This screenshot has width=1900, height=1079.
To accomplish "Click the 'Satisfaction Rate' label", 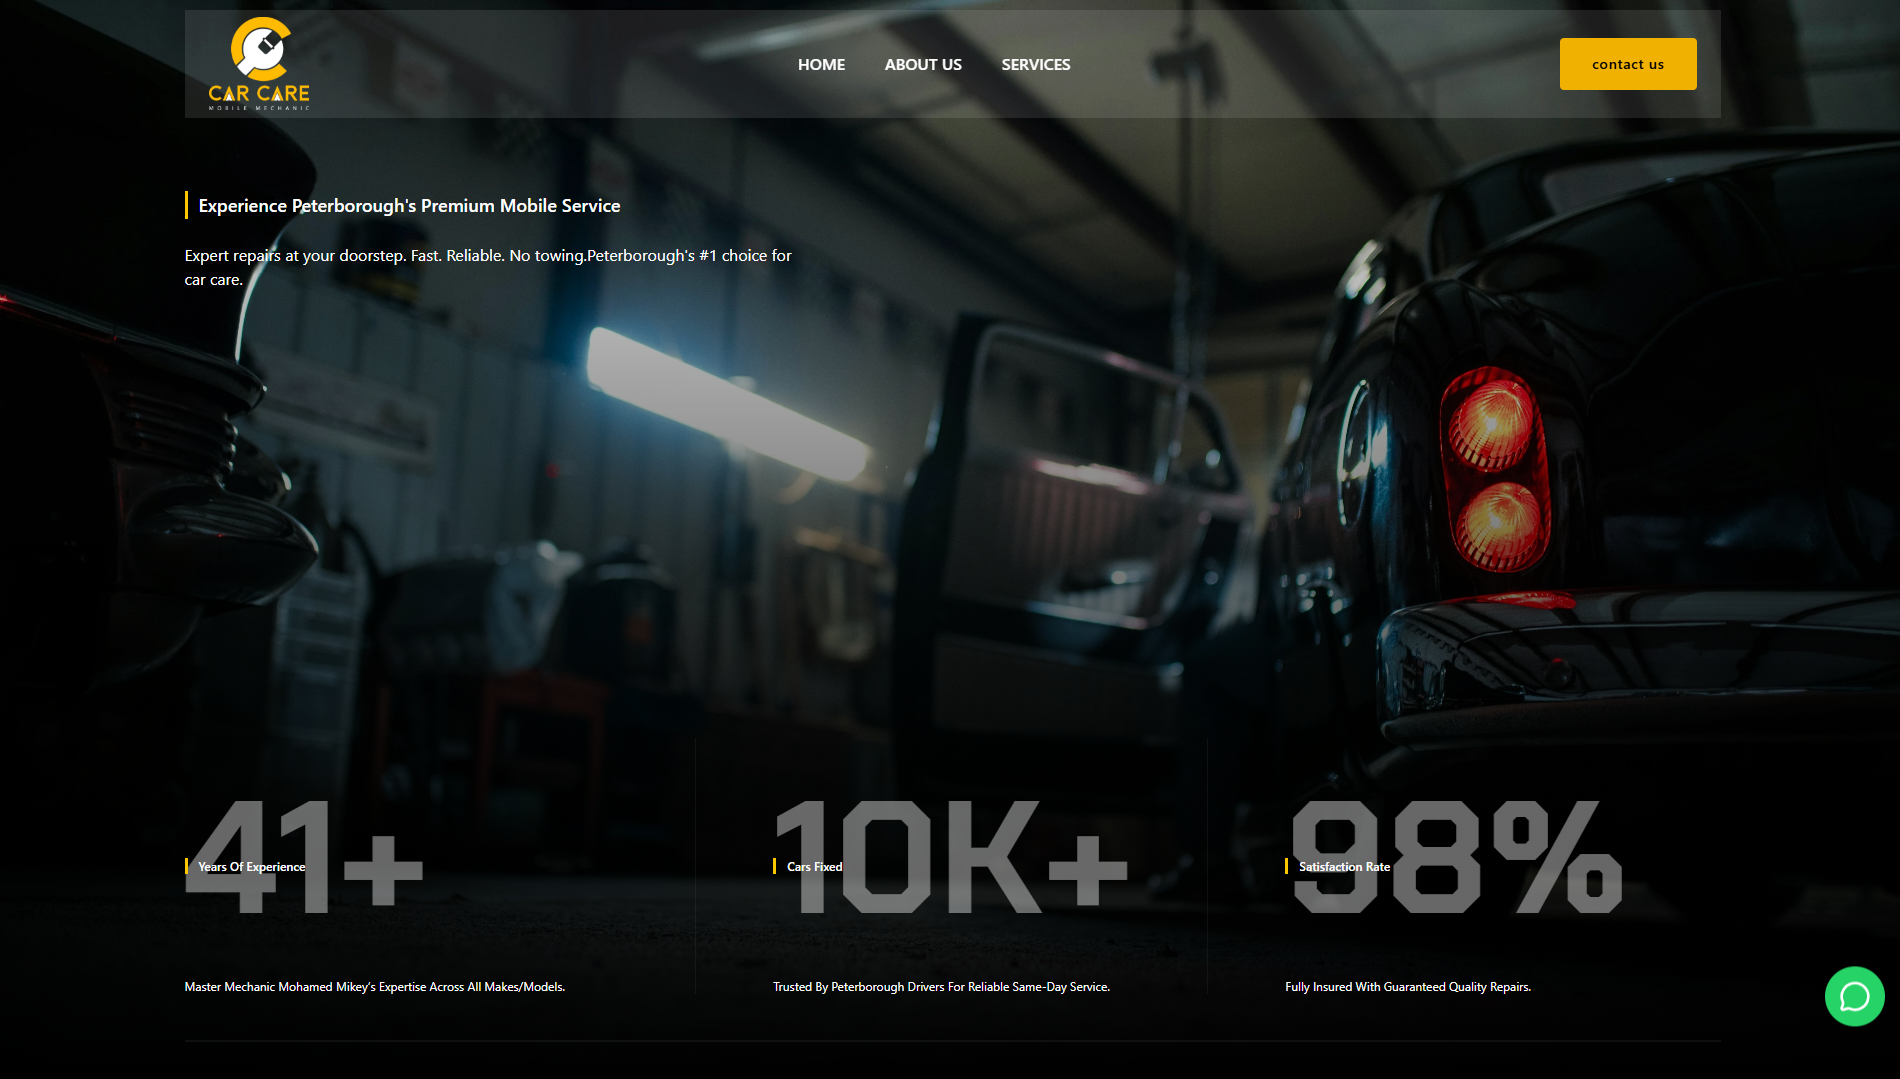I will [1344, 867].
